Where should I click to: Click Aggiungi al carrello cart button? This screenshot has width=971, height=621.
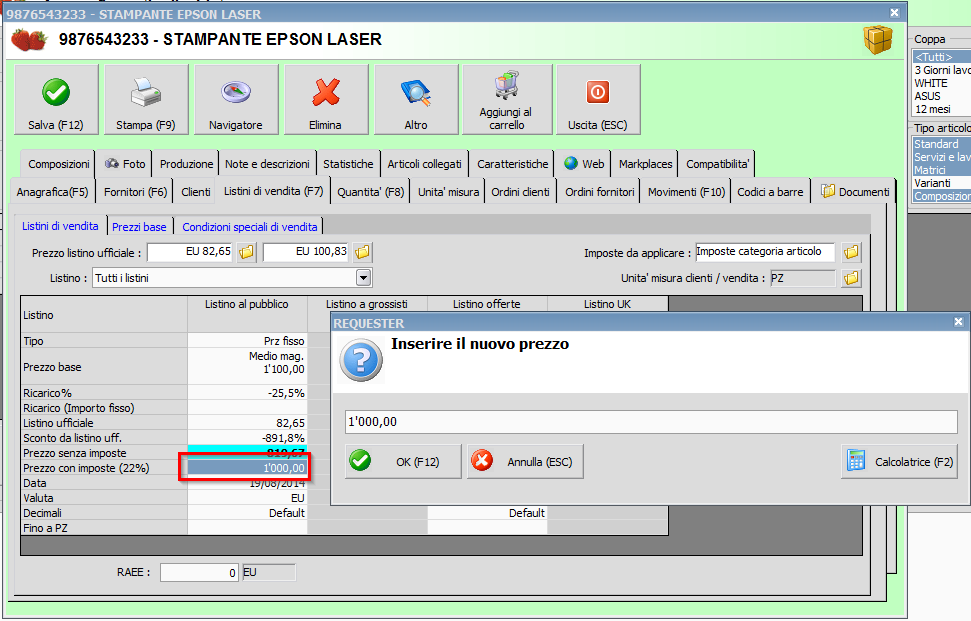click(x=507, y=100)
